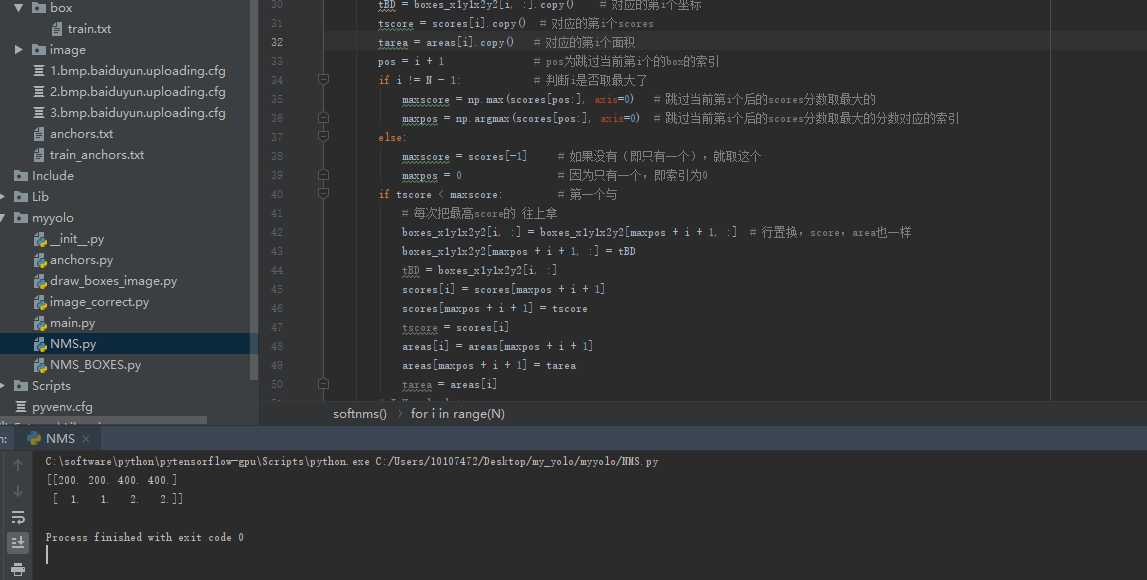The height and width of the screenshot is (580, 1147).
Task: Click the Include folder icon
Action: pos(20,176)
